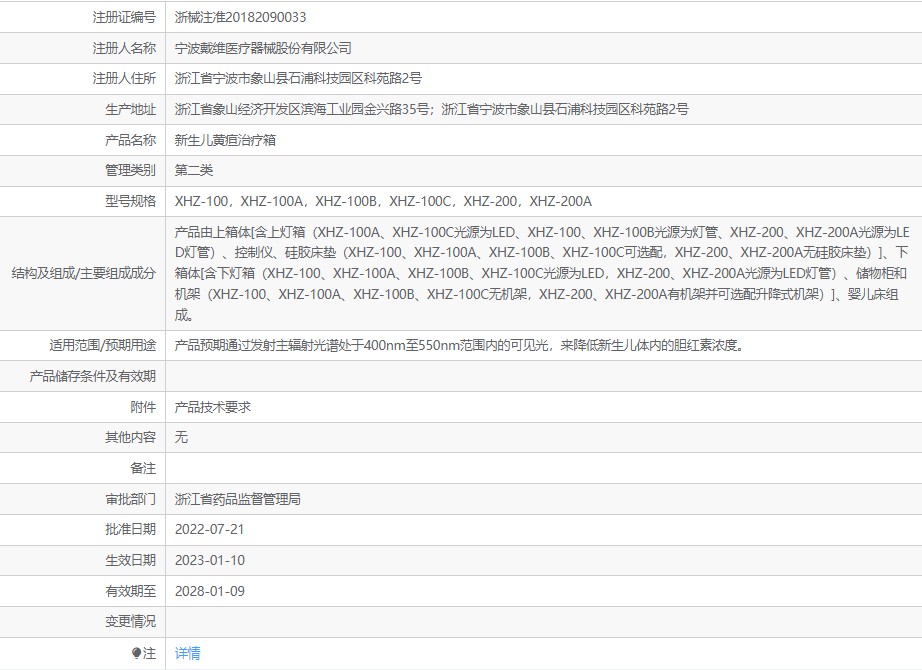Click the 备注 field label
The height and width of the screenshot is (670, 922).
click(x=143, y=468)
